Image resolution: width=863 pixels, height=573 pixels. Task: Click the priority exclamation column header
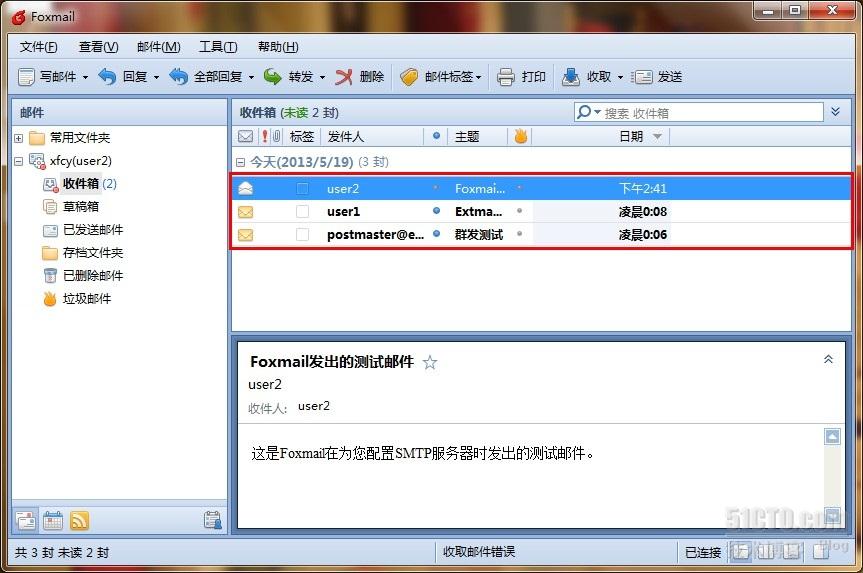(265, 137)
